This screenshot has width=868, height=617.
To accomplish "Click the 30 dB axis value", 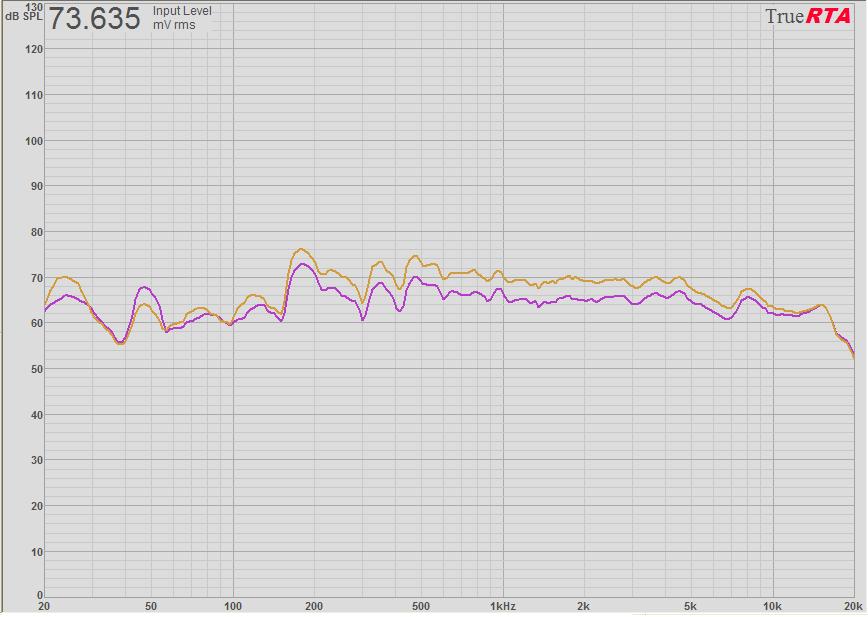I will coord(36,460).
